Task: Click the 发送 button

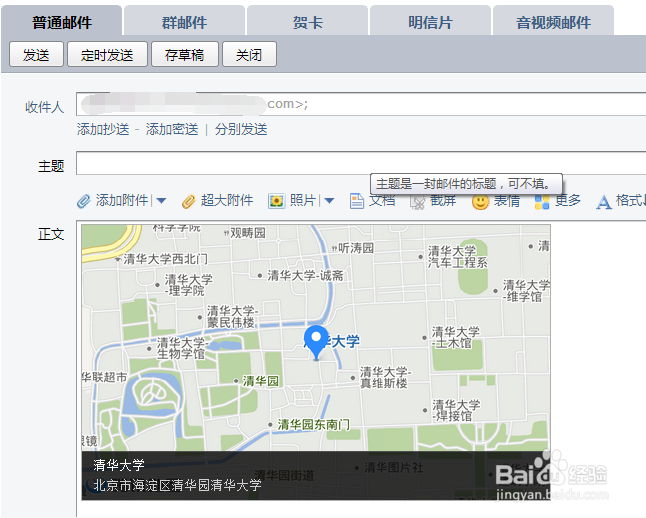Action: pyautogui.click(x=36, y=54)
